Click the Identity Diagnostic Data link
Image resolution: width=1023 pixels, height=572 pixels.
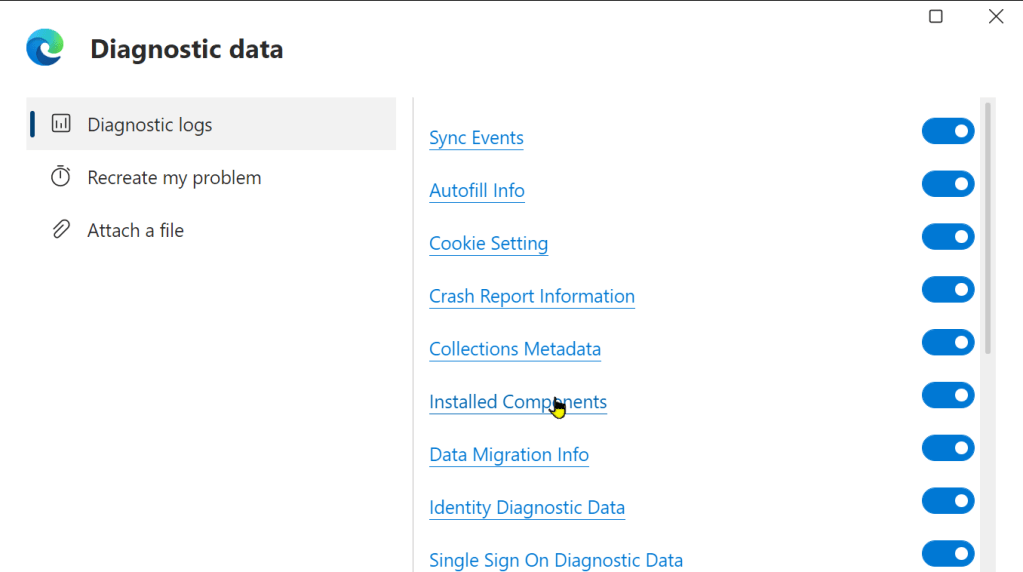tap(526, 508)
